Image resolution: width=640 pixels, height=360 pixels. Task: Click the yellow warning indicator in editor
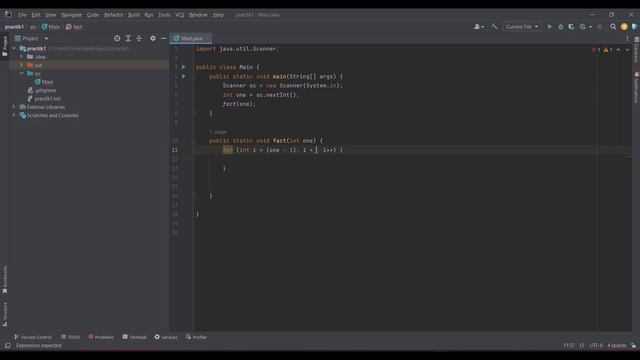tap(608, 50)
